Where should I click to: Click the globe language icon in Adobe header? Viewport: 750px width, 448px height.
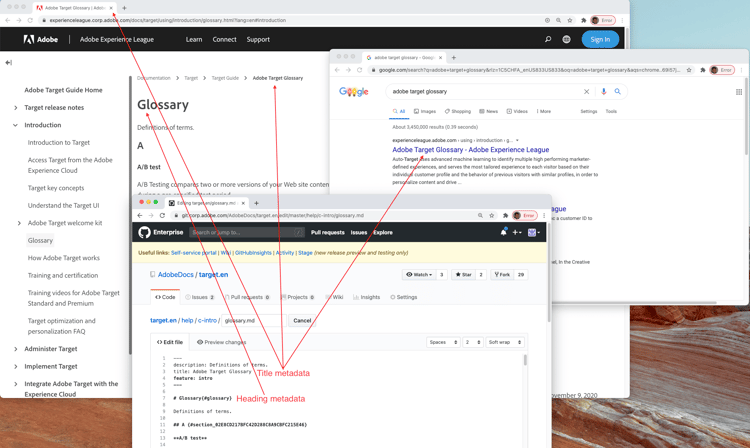pos(566,39)
